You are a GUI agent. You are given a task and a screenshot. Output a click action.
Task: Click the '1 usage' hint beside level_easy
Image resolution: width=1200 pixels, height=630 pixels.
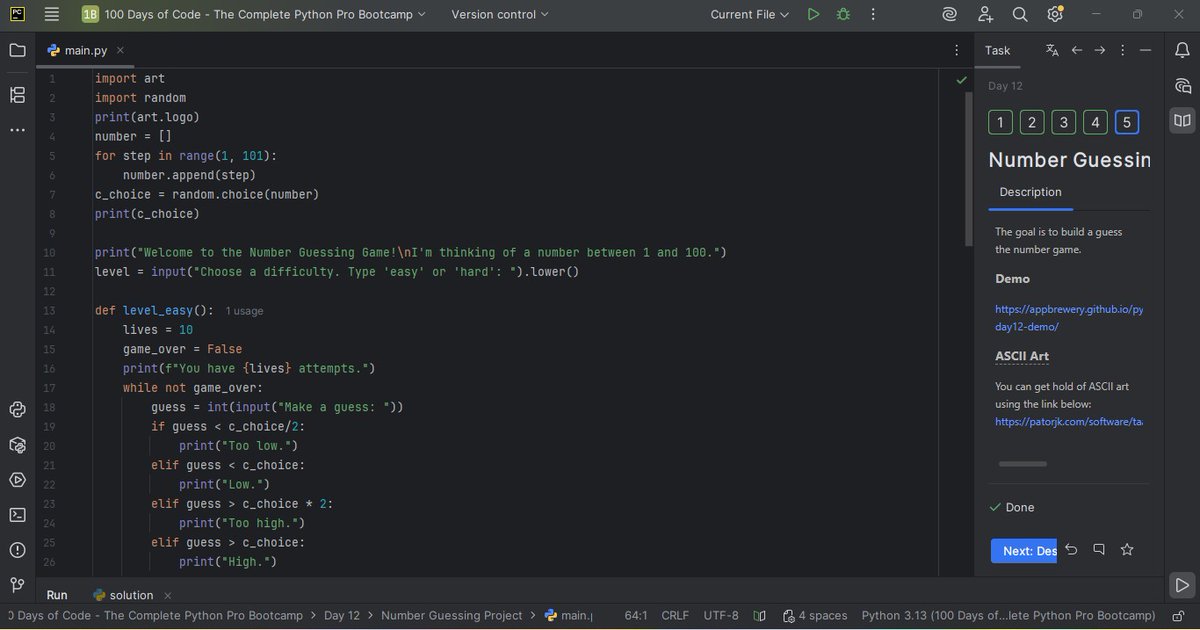click(244, 311)
